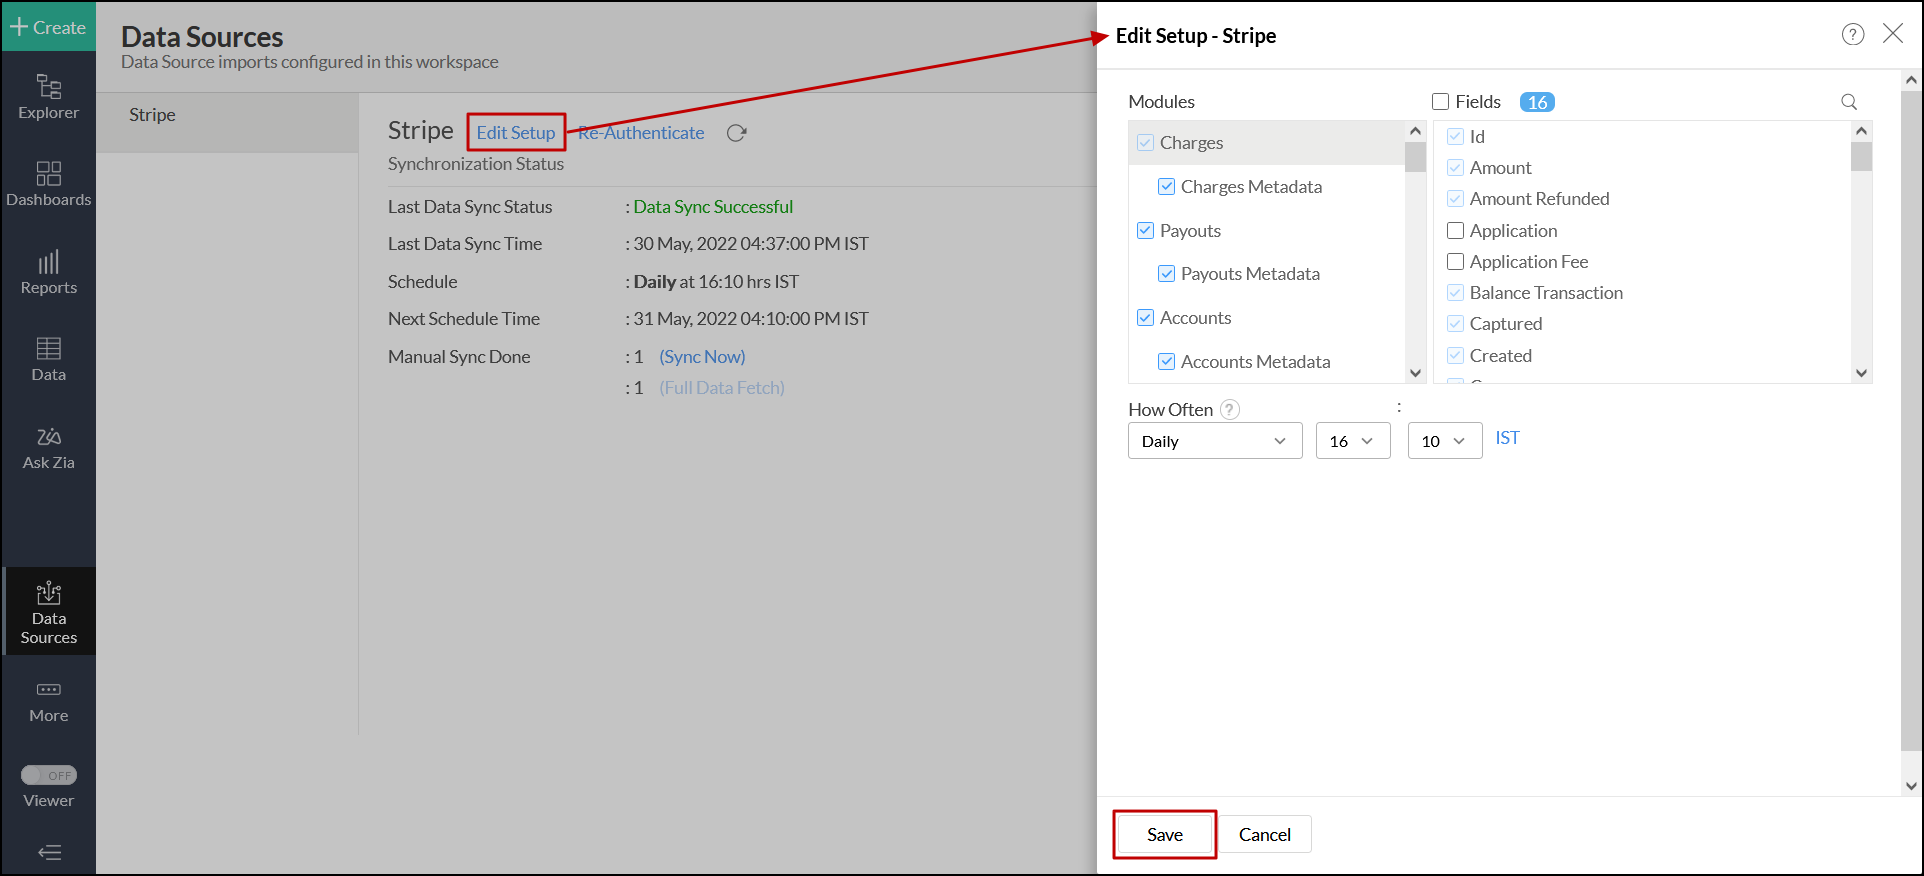Image resolution: width=1924 pixels, height=876 pixels.
Task: Collapse the sidebar with bottom arrow icon
Action: (49, 852)
